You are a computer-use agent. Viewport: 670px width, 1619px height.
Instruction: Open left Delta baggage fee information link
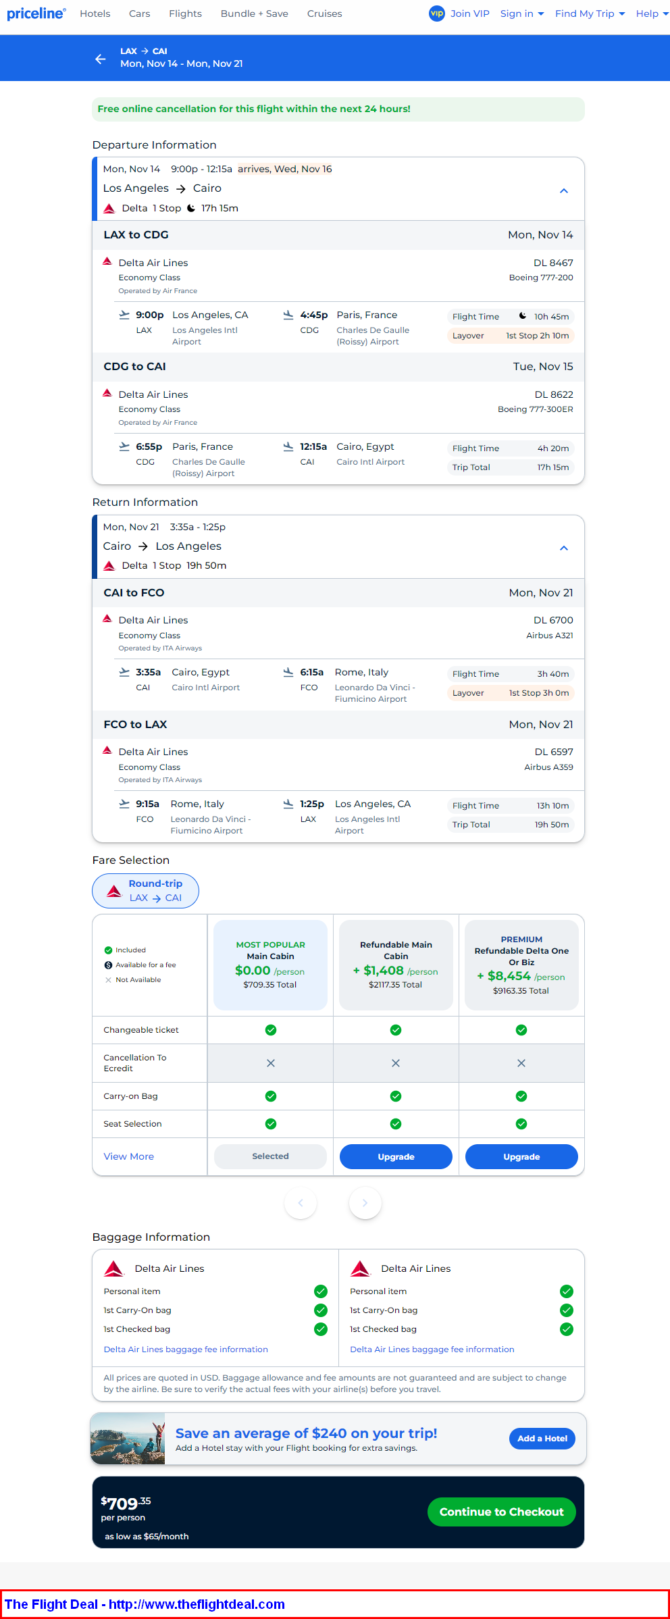pos(186,1349)
